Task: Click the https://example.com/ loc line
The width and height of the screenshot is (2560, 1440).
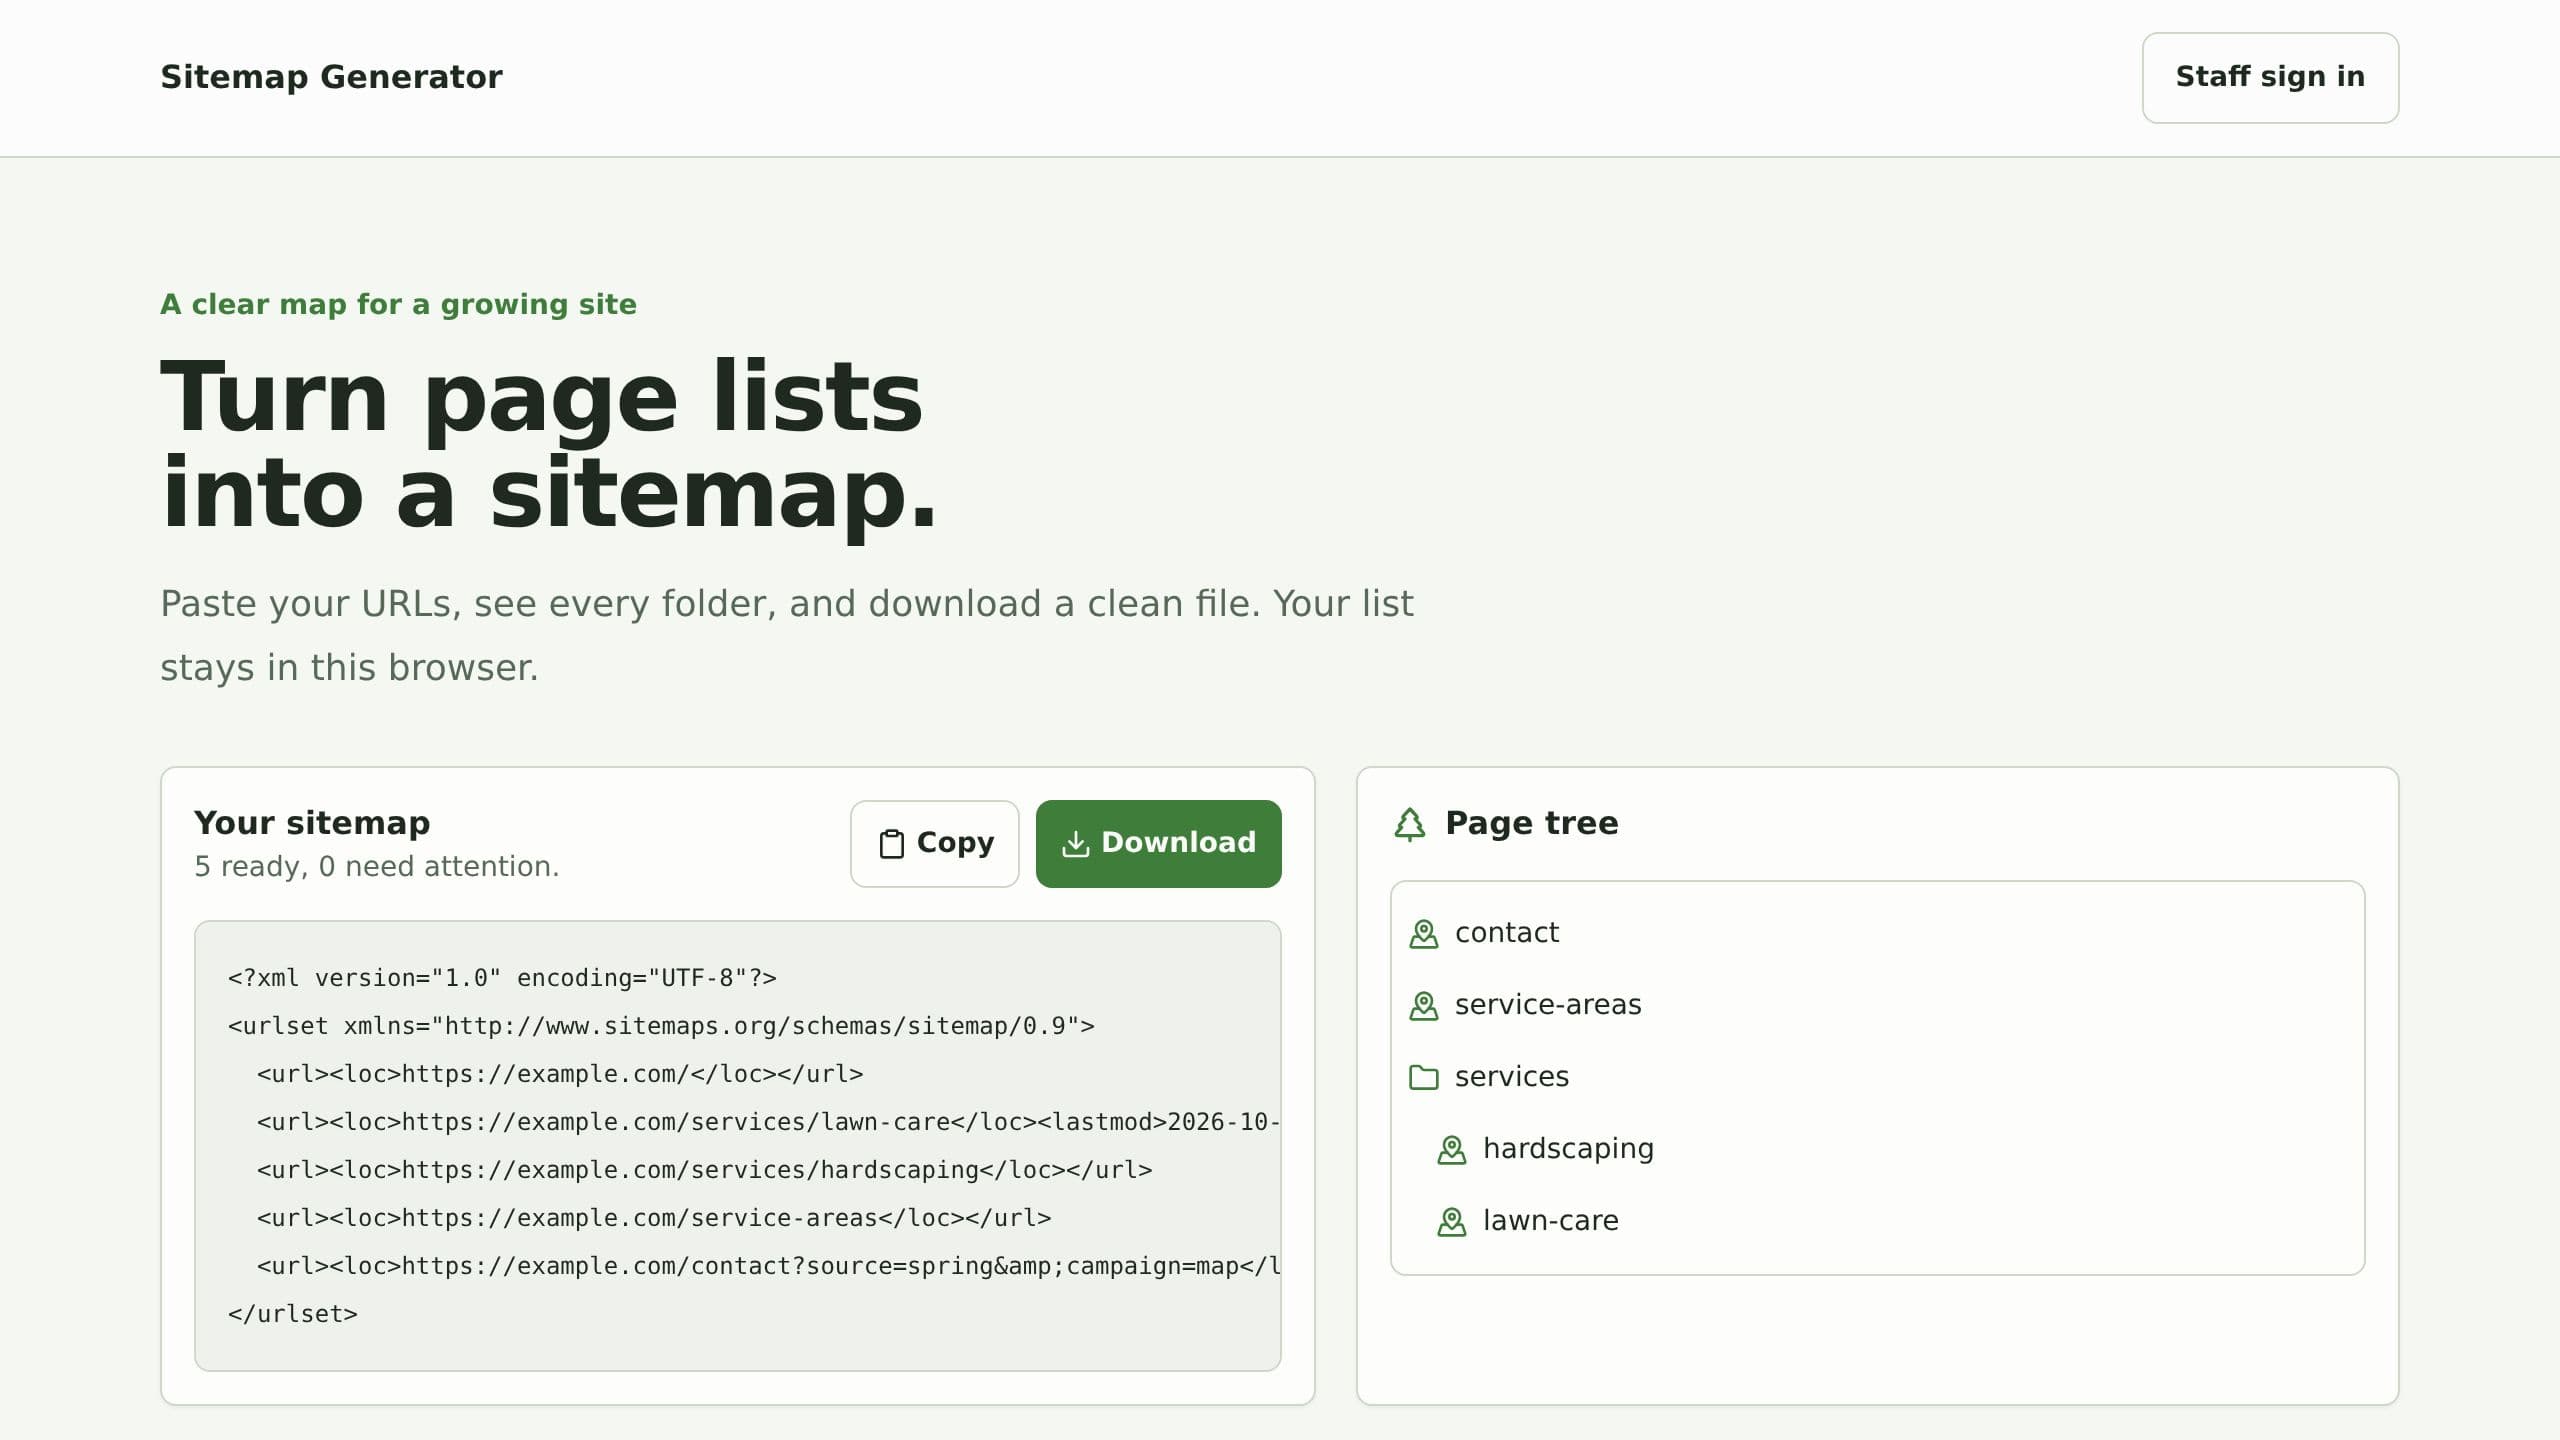Action: [560, 1074]
